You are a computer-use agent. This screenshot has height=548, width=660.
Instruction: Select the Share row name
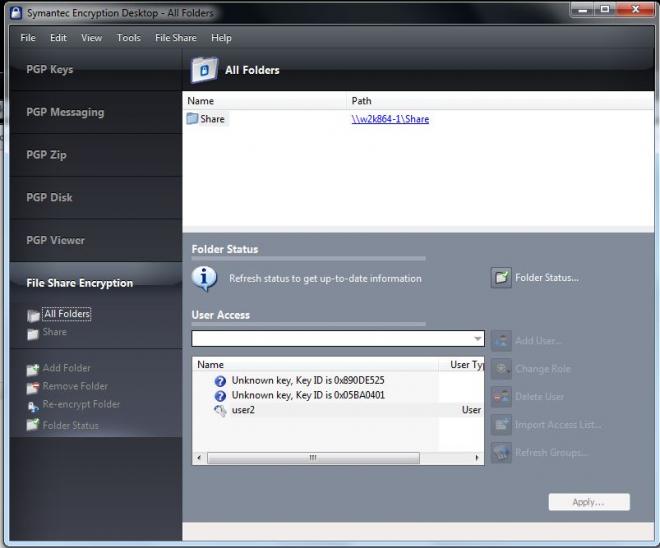[x=212, y=119]
